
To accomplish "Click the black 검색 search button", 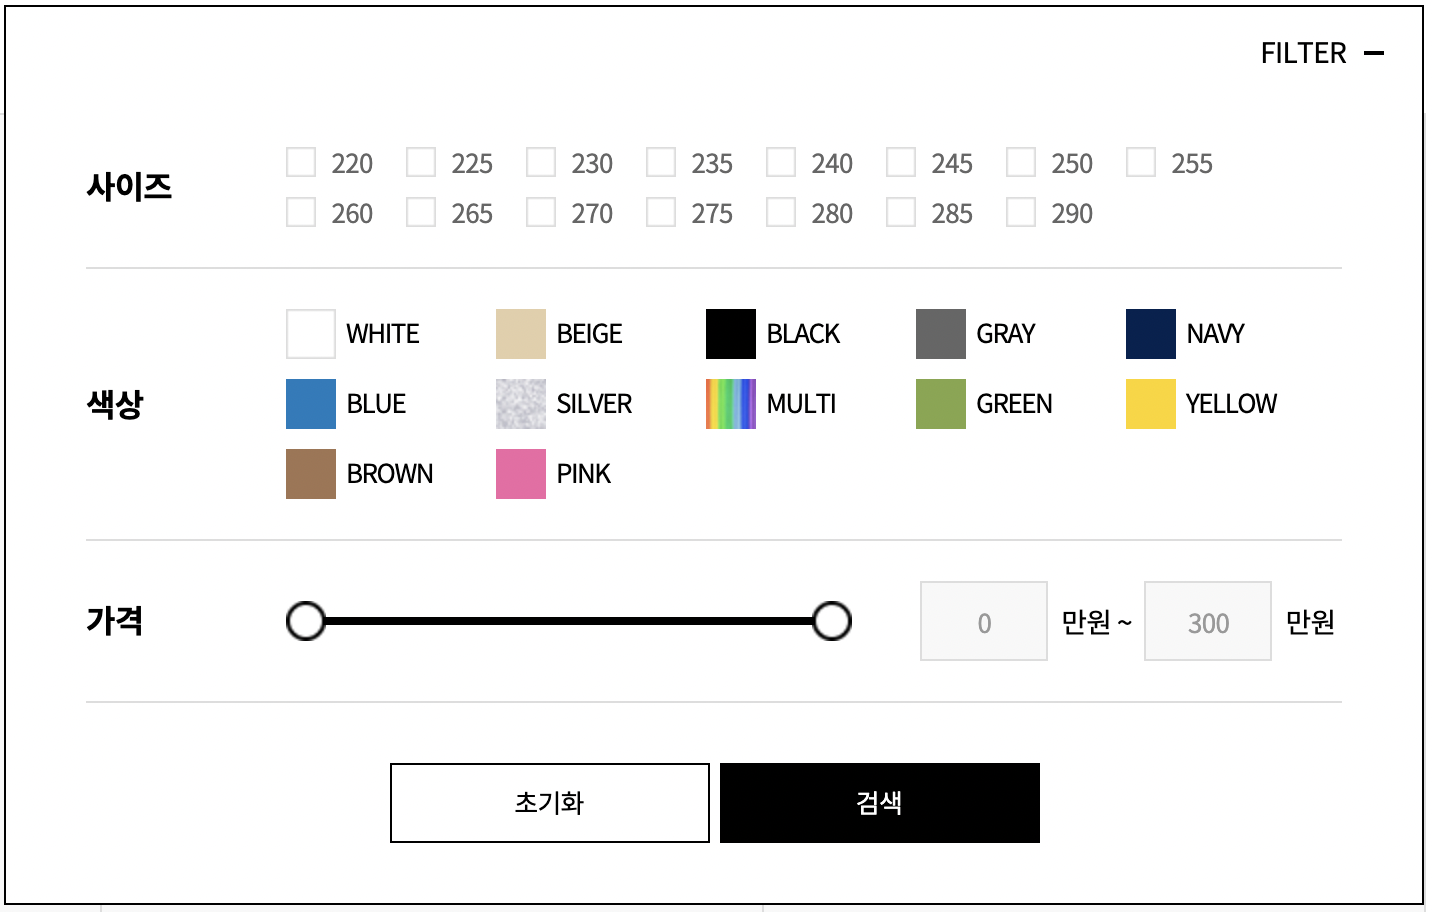I will (880, 803).
